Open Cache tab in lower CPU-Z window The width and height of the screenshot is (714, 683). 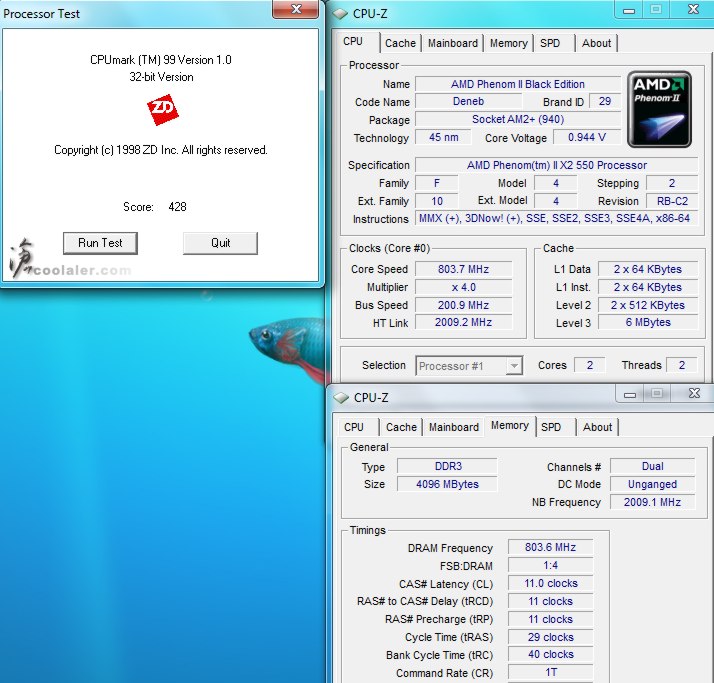[401, 427]
